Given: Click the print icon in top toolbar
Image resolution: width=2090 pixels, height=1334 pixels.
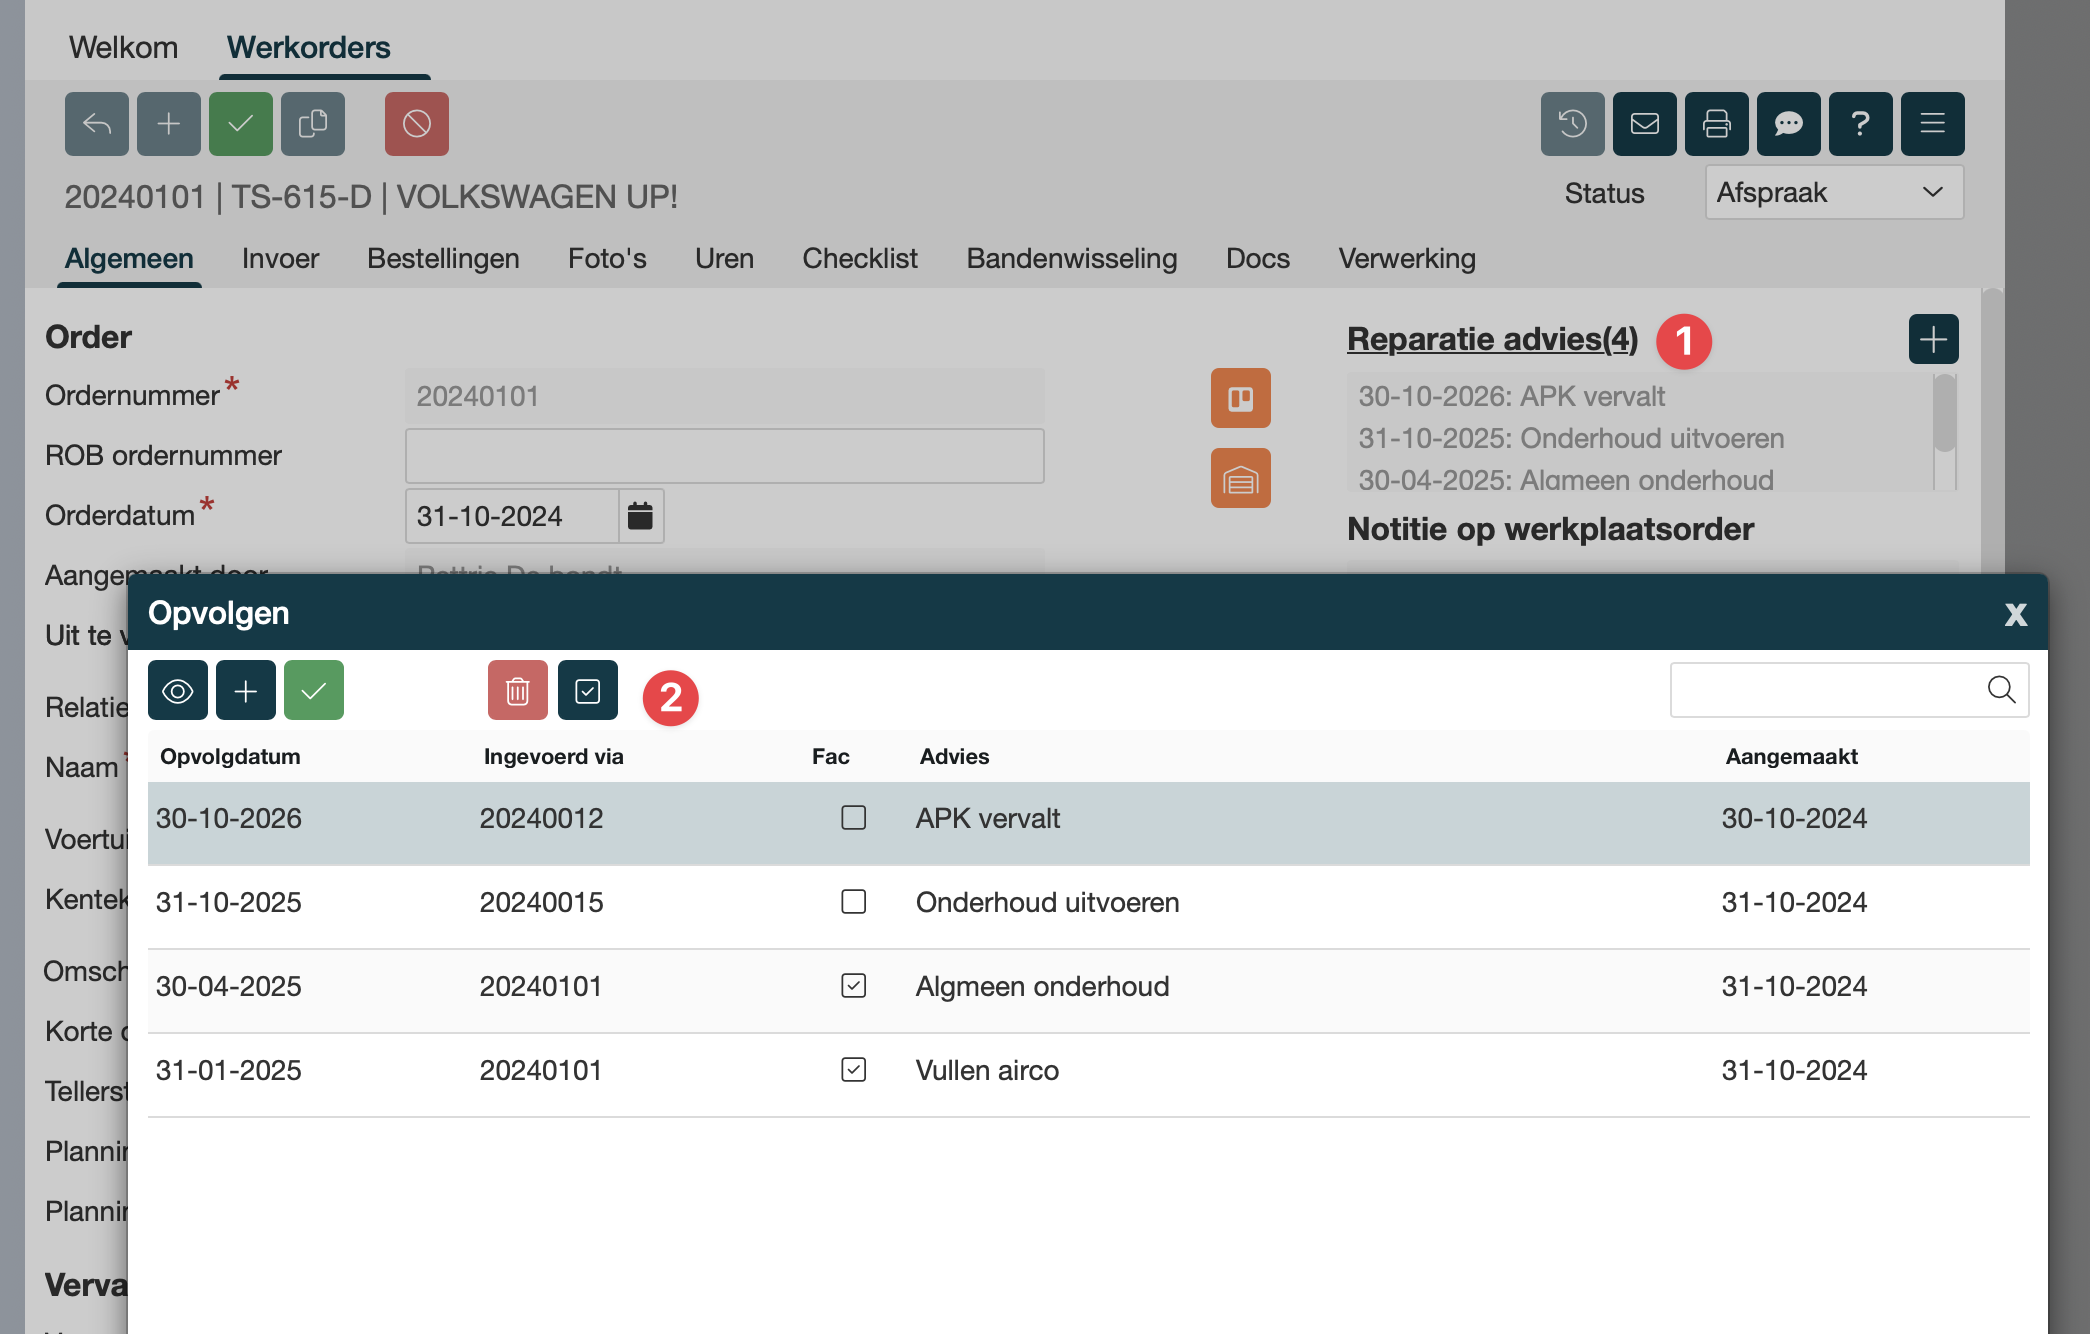Looking at the screenshot, I should pos(1716,124).
